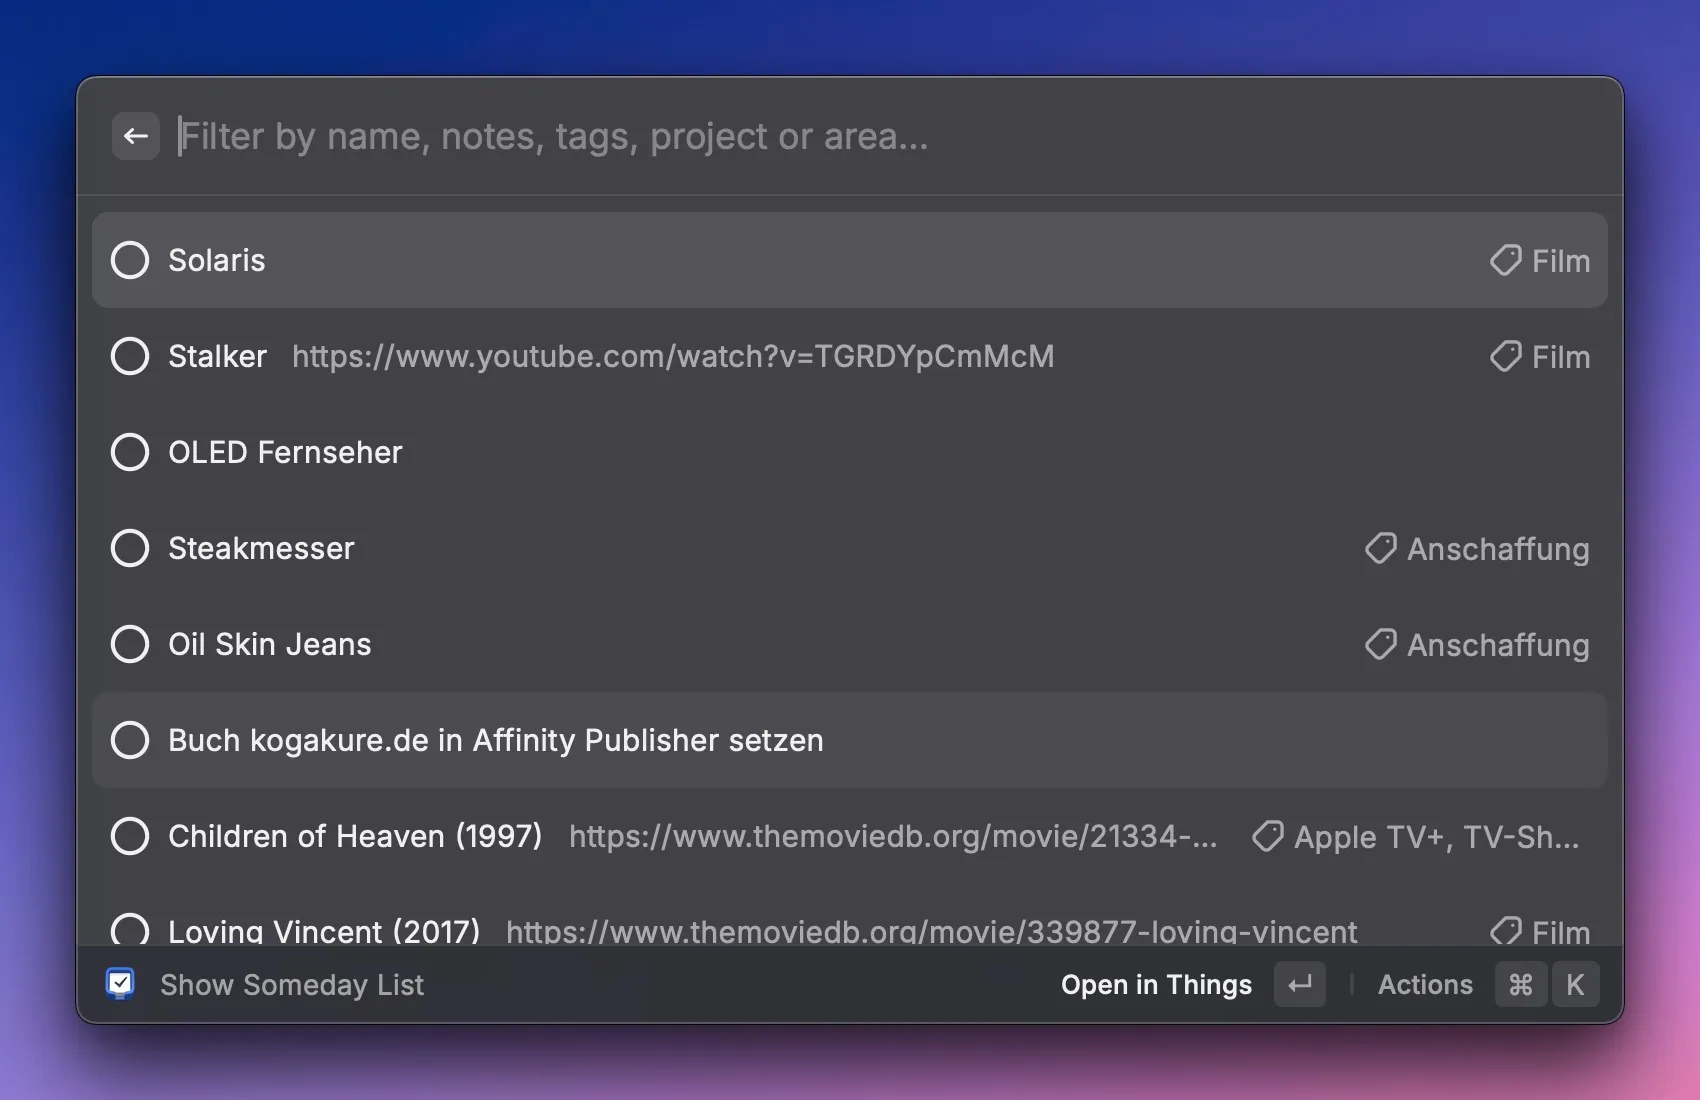The image size is (1700, 1100).
Task: Click the tag icon on Children of Heaven
Action: (1267, 837)
